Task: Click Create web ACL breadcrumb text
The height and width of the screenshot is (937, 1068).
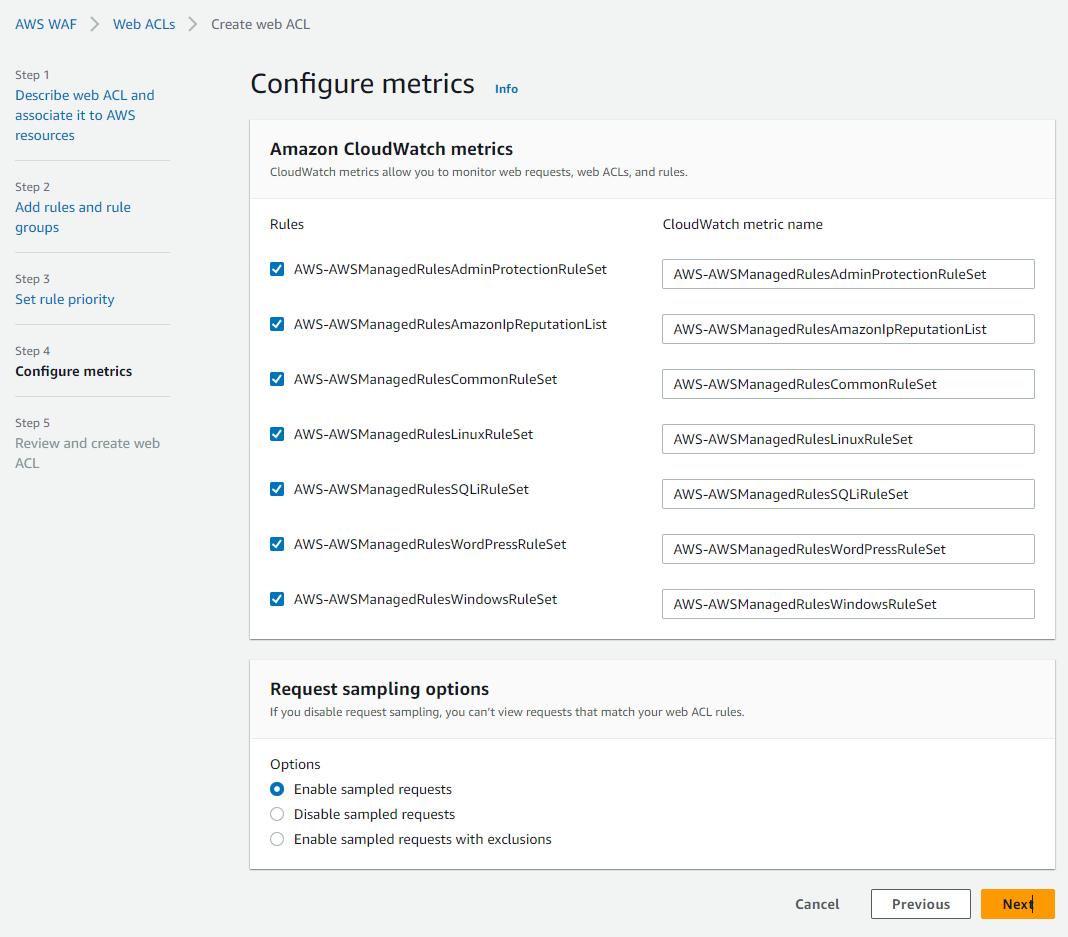Action: pyautogui.click(x=260, y=25)
